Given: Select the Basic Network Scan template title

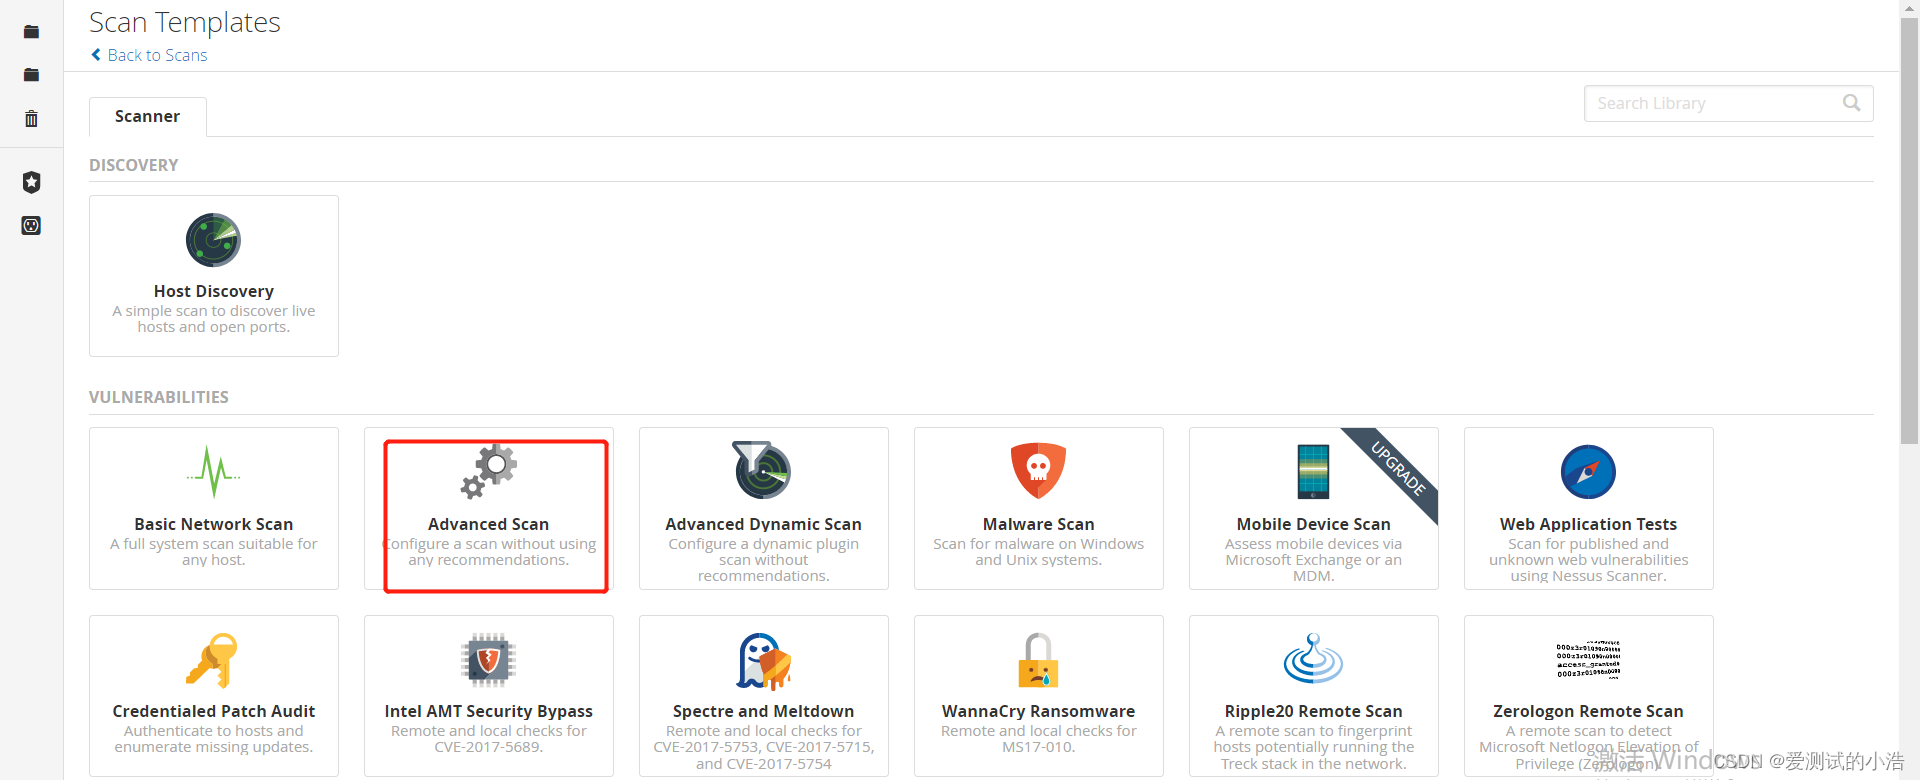Looking at the screenshot, I should click(x=213, y=524).
